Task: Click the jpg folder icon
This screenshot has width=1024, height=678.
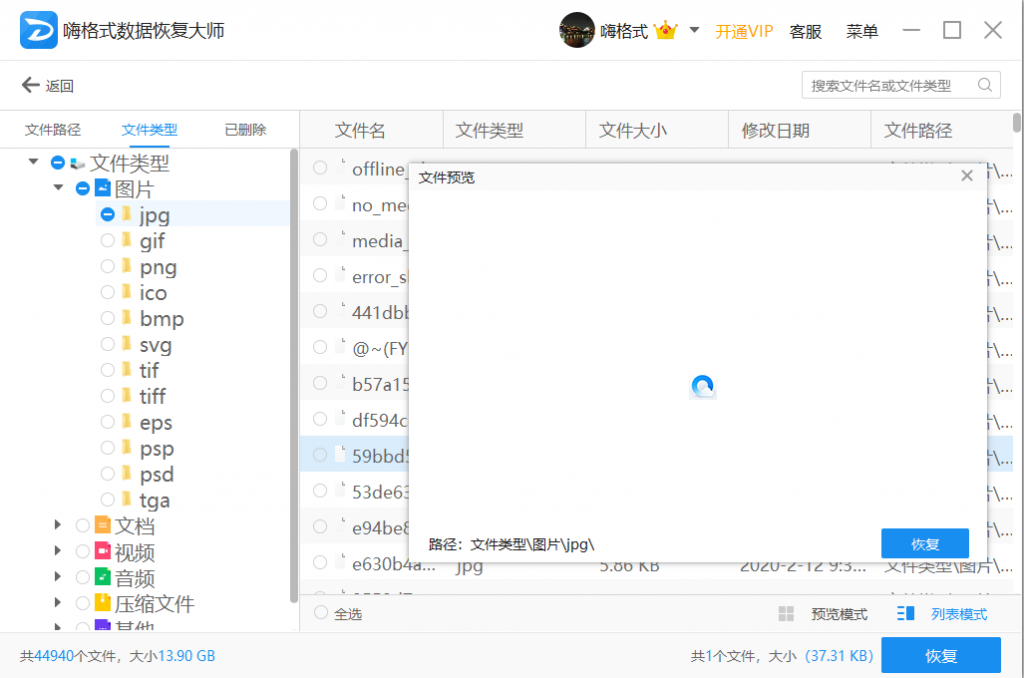Action: (x=127, y=214)
